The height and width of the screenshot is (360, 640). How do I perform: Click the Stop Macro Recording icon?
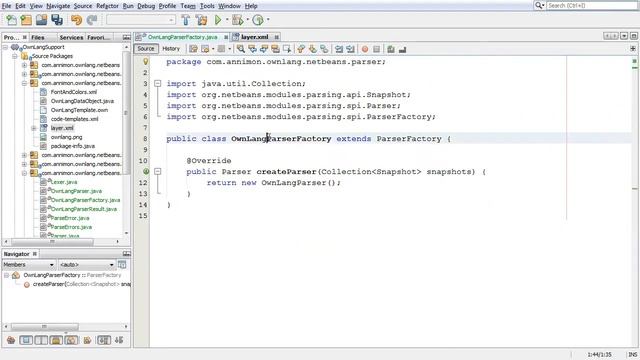(376, 49)
